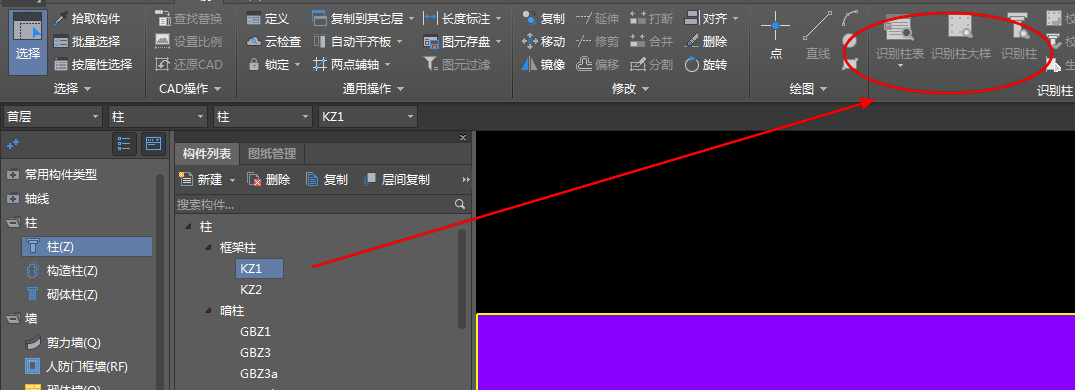Choose 按属性选择 select by property
1075x390 pixels.
click(x=93, y=65)
